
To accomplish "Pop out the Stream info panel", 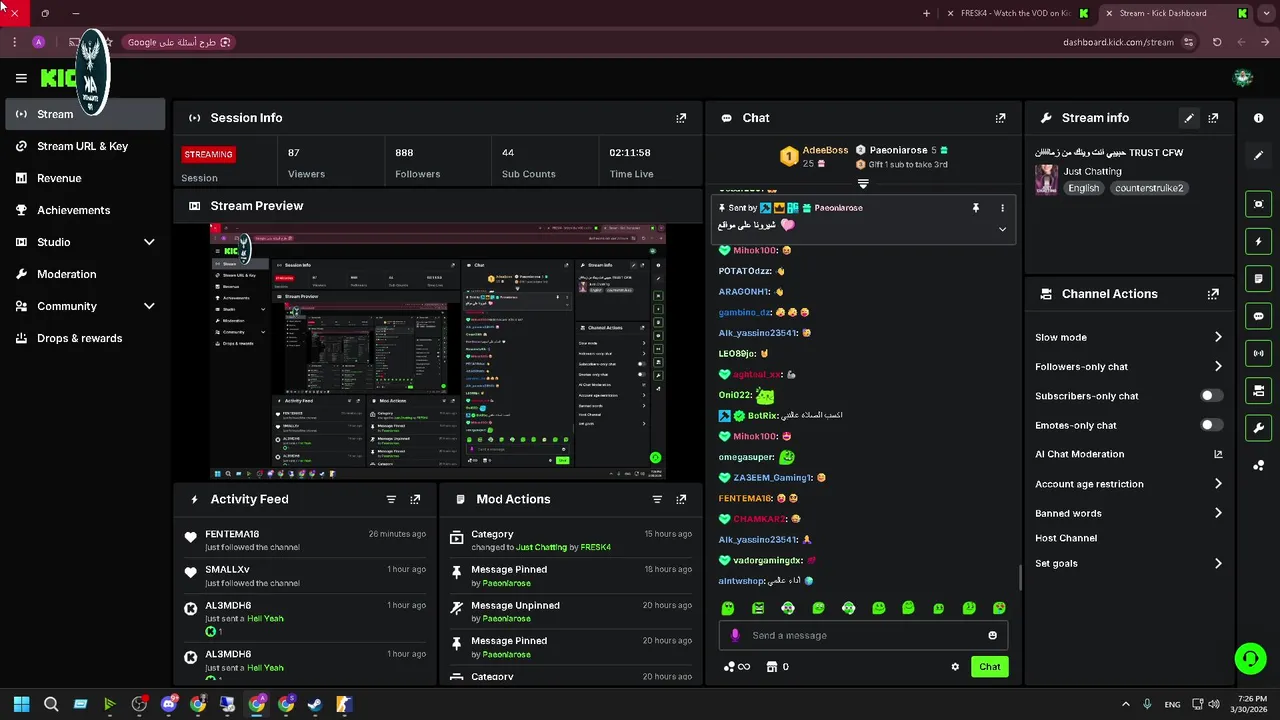I will 1213,118.
